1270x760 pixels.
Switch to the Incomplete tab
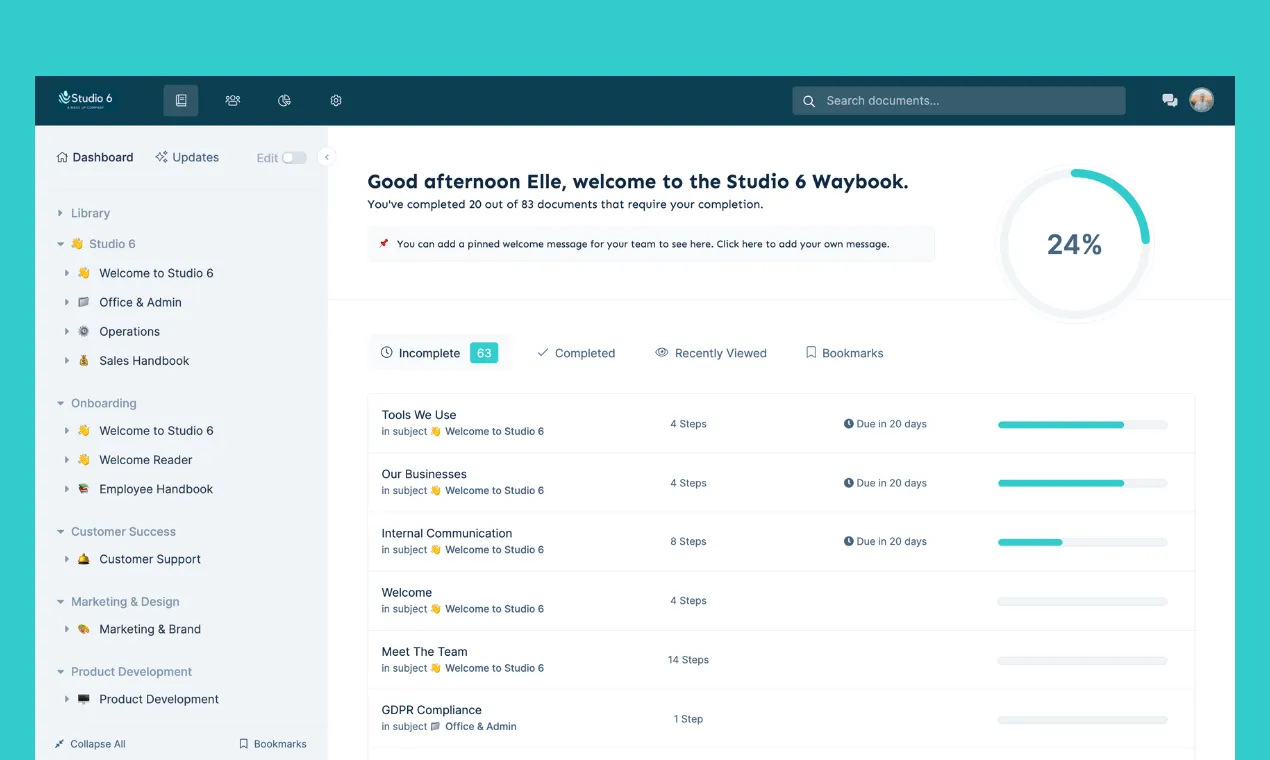click(439, 353)
